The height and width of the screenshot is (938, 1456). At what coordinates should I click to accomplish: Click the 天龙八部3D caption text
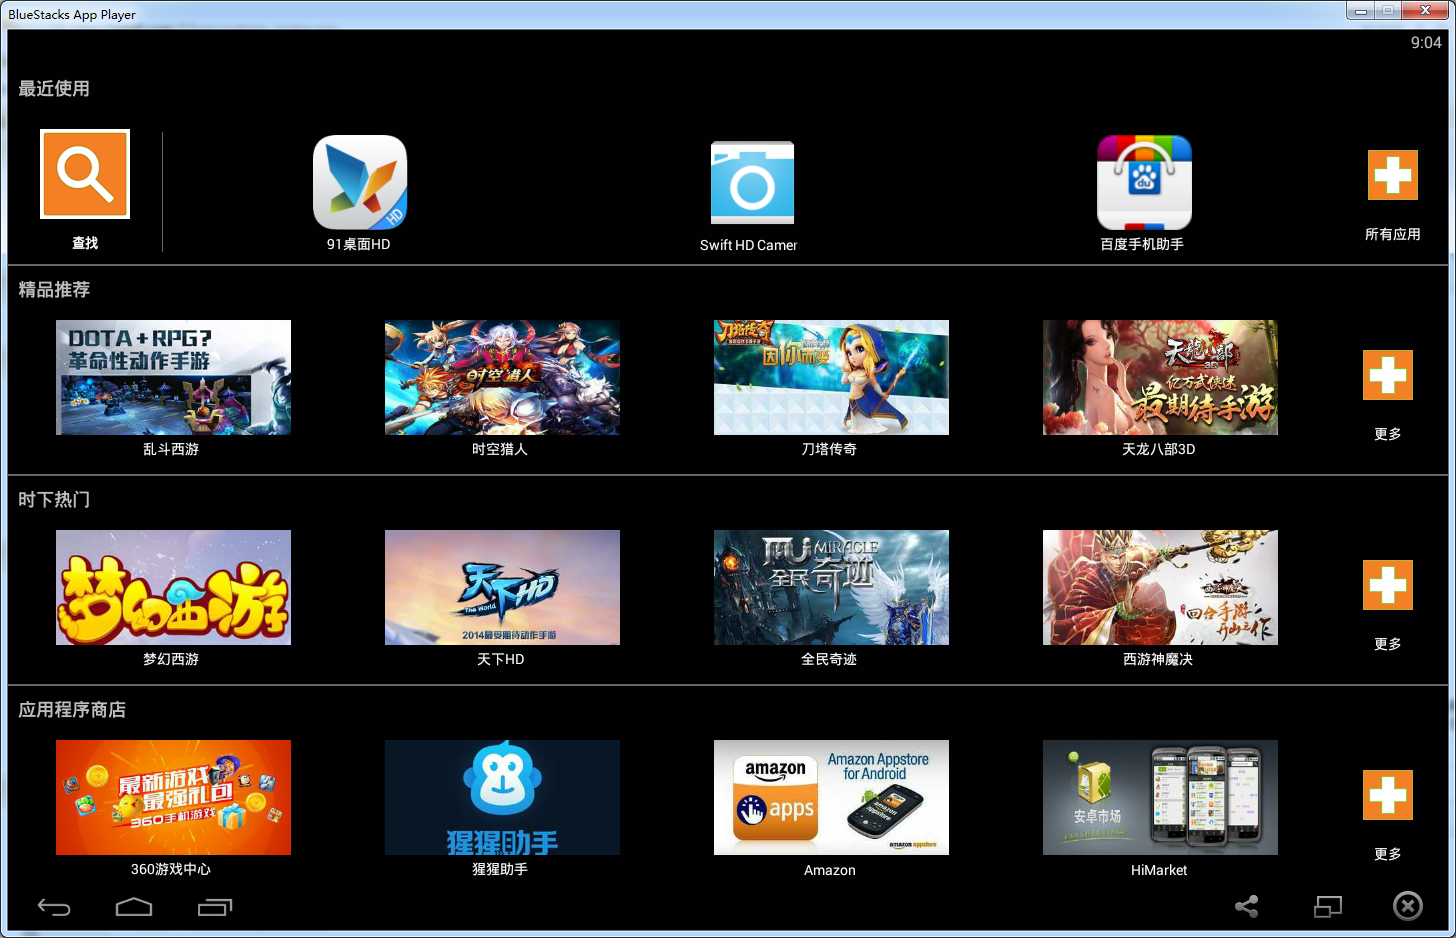(x=1159, y=449)
